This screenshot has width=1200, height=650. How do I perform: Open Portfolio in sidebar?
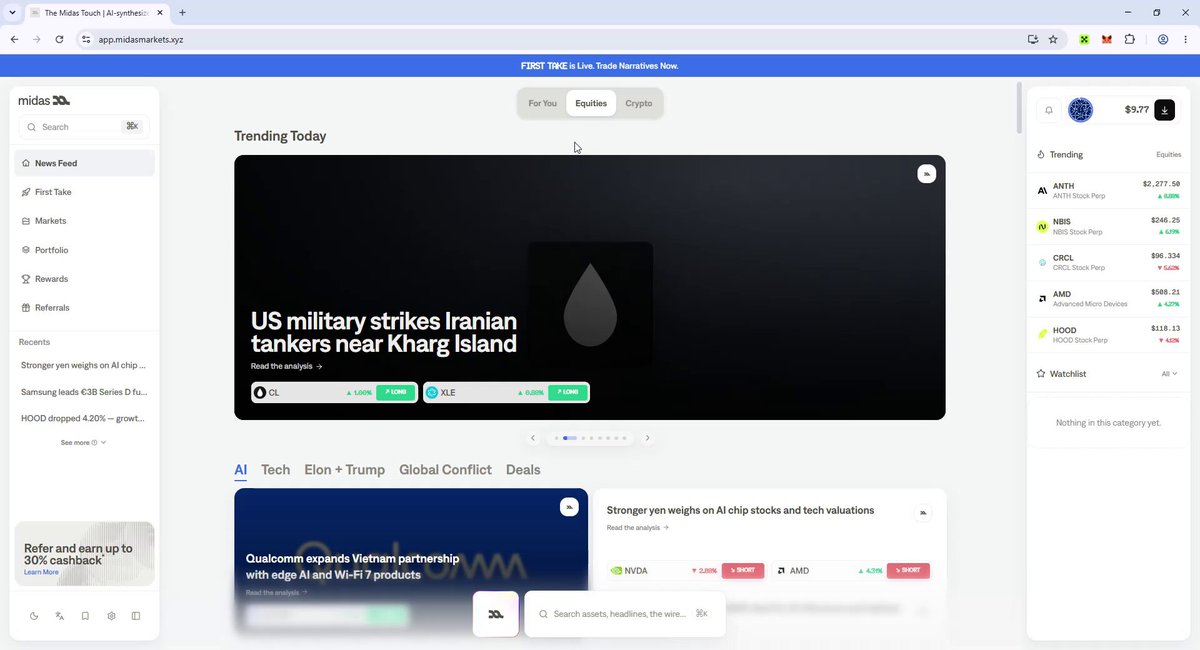[84, 250]
